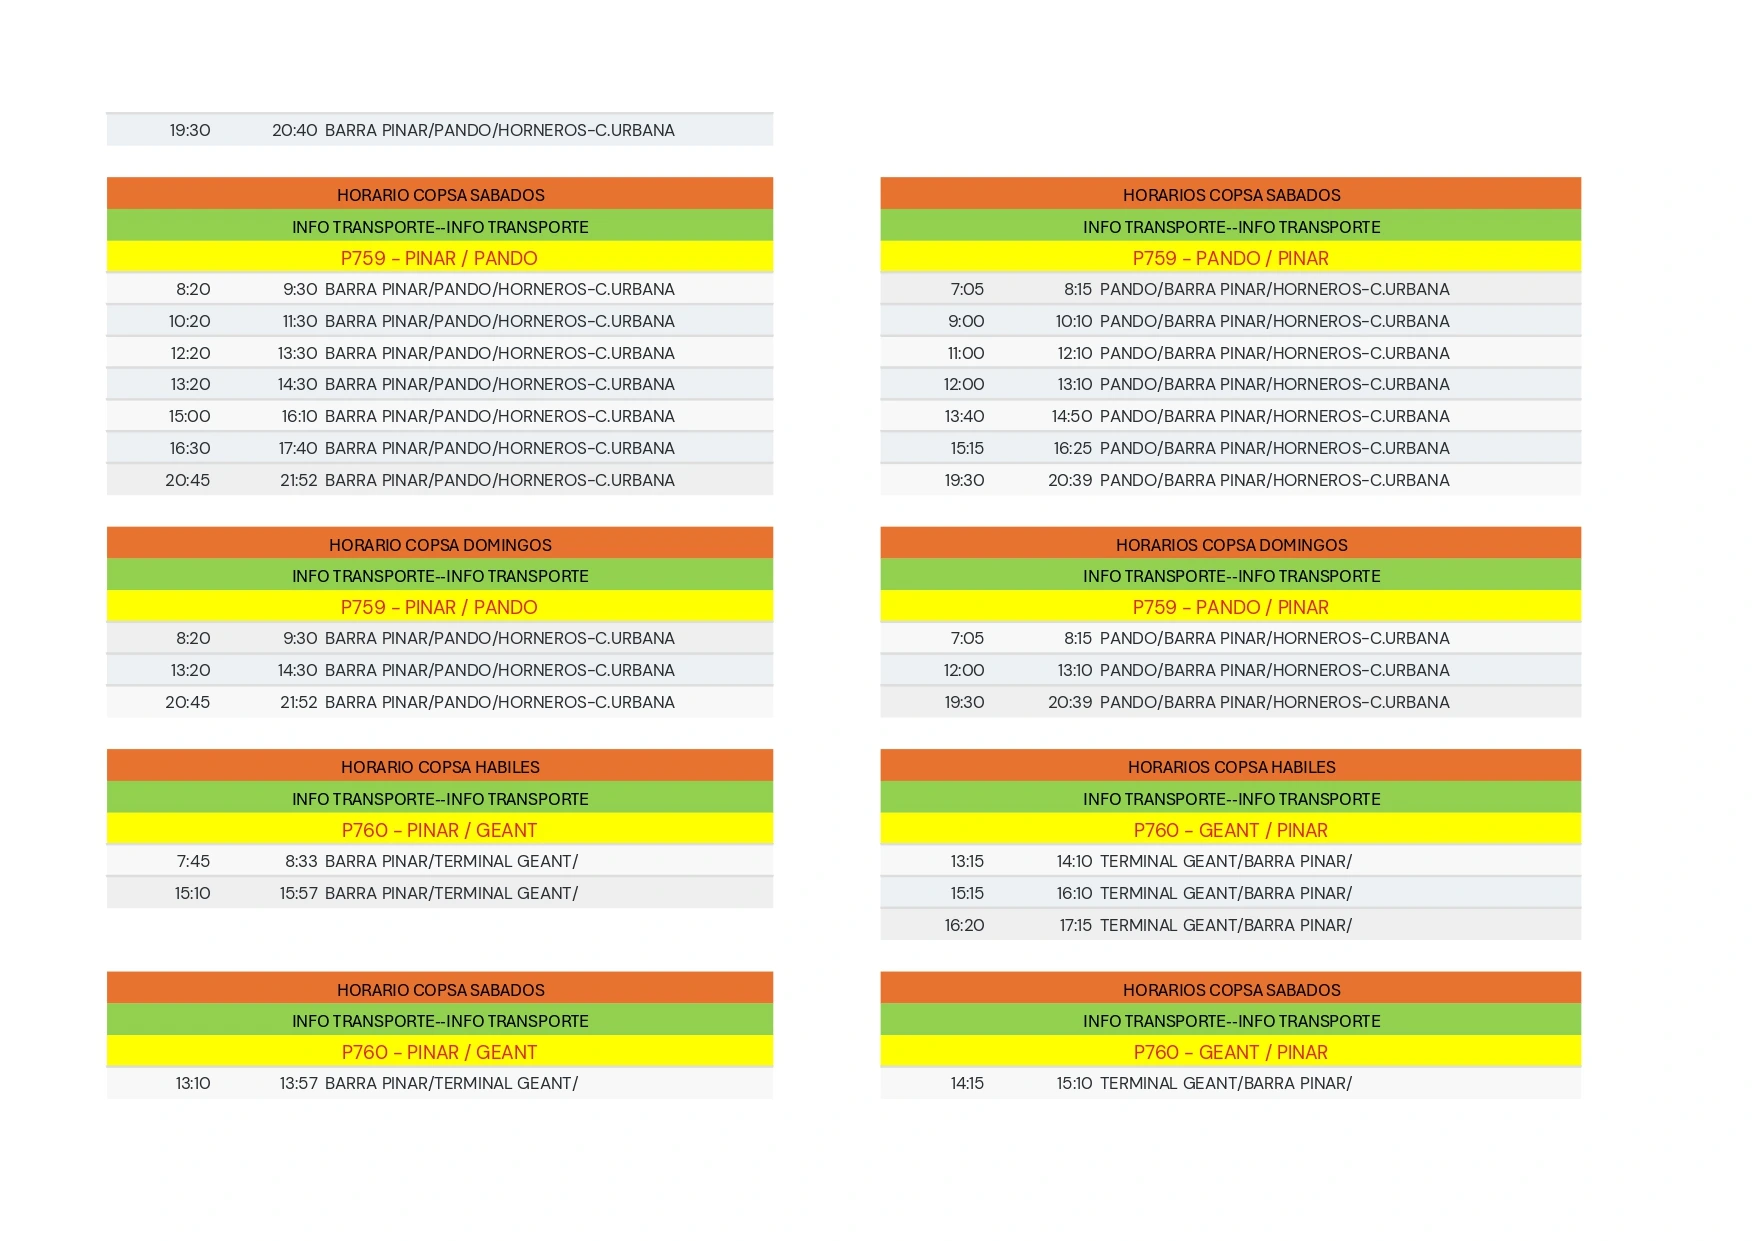Click route text in the 15:00 row
Image resolution: width=1755 pixels, height=1241 pixels.
[500, 416]
